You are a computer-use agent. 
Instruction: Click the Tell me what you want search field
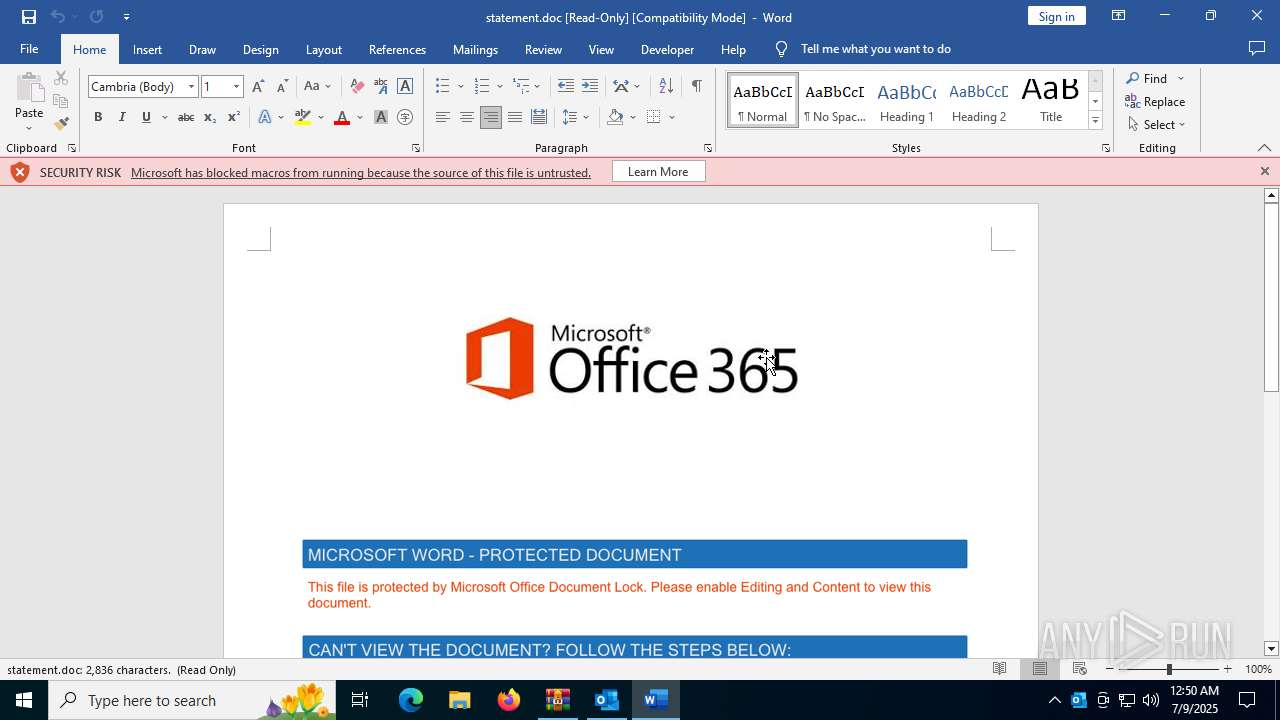point(875,49)
